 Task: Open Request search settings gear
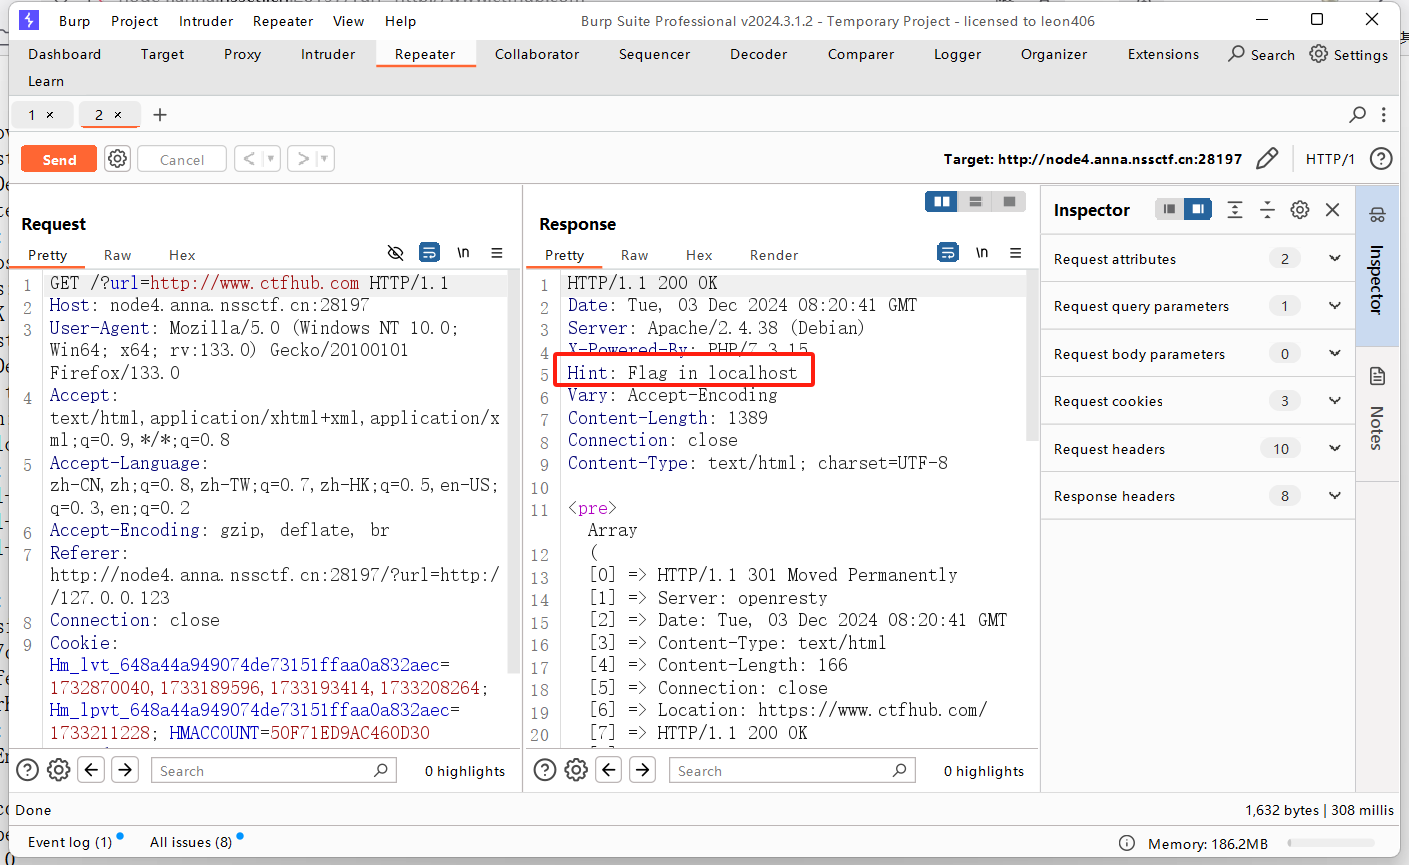tap(59, 769)
